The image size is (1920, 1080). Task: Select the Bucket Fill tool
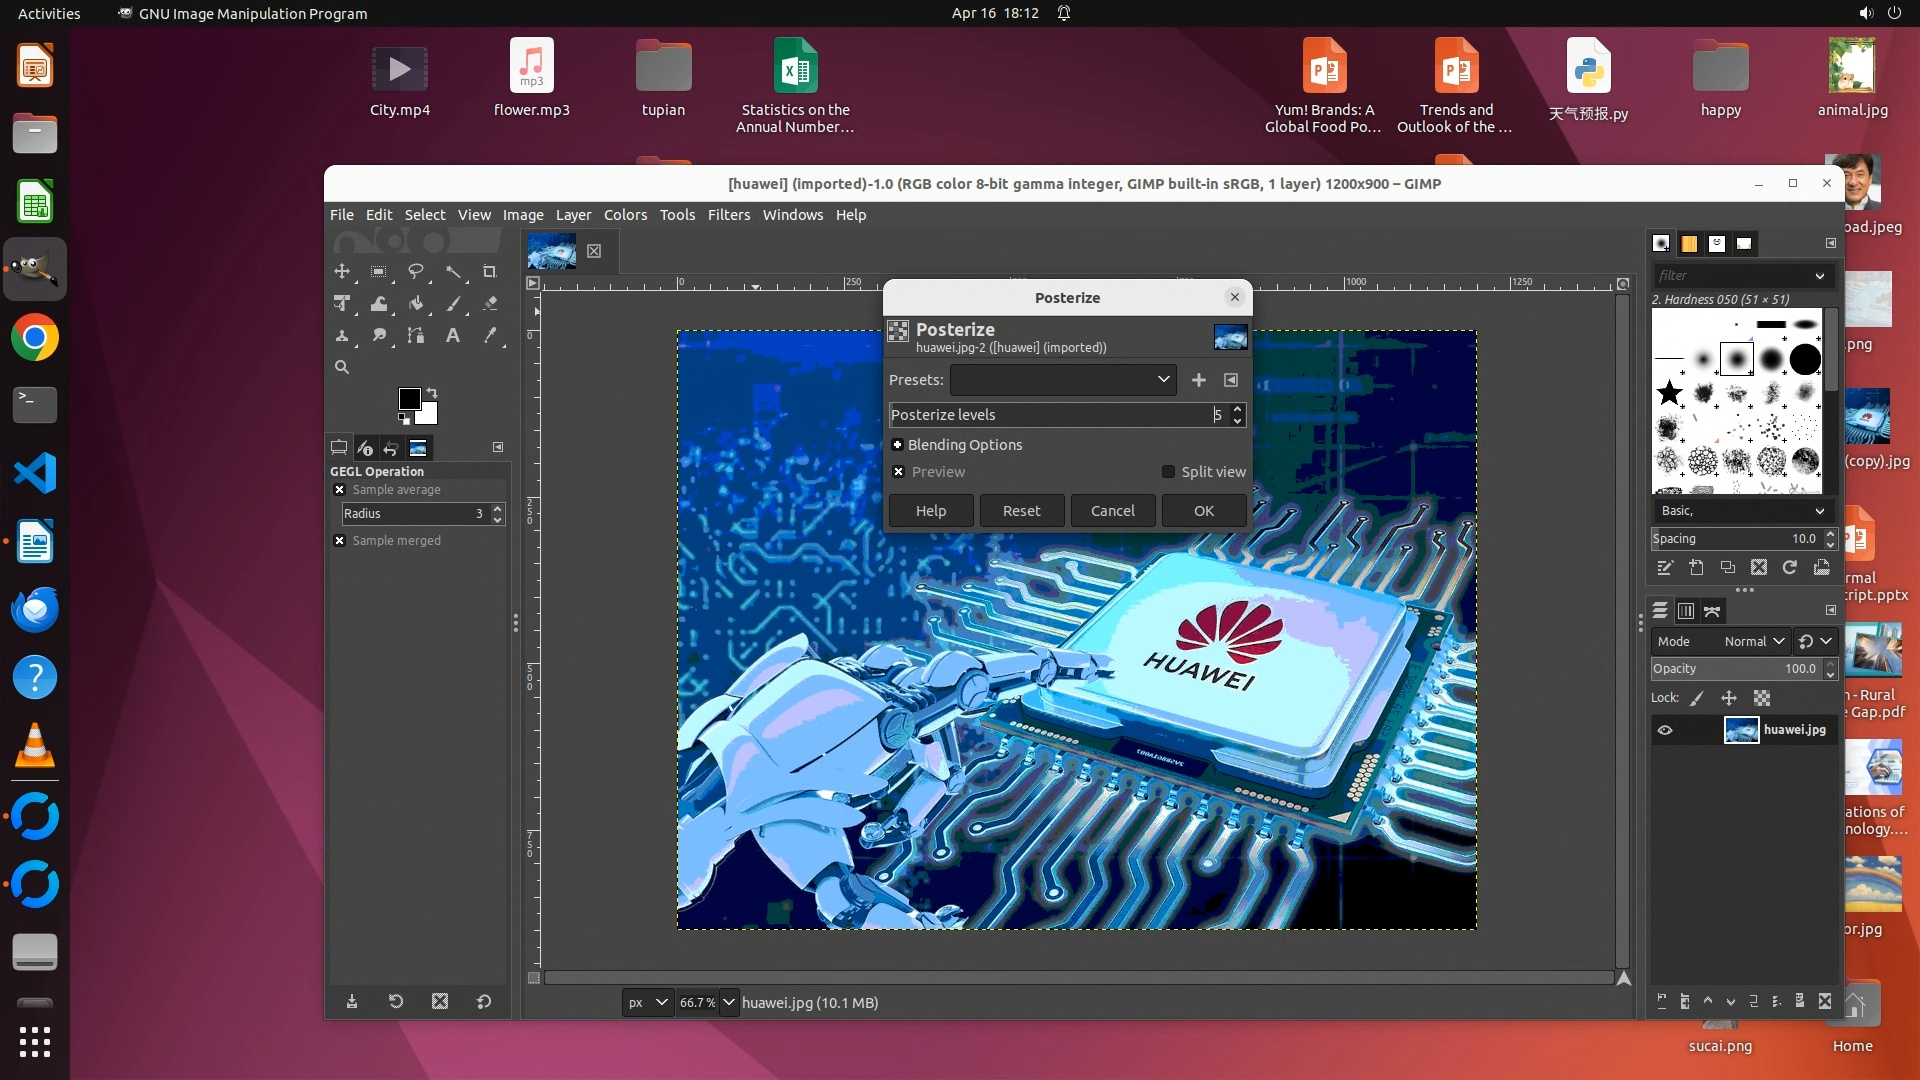(x=416, y=304)
